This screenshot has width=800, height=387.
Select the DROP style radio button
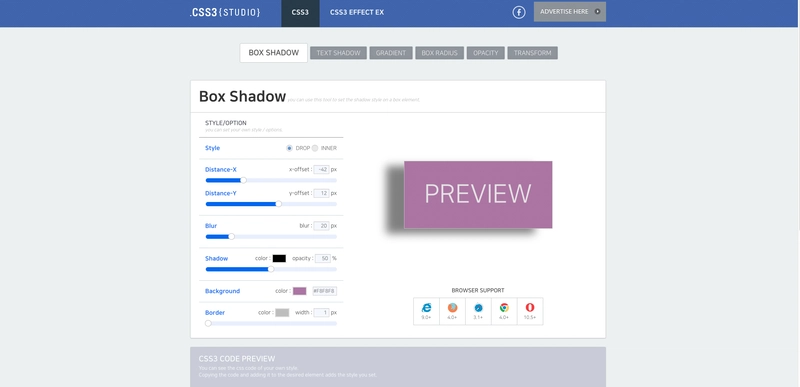(289, 148)
